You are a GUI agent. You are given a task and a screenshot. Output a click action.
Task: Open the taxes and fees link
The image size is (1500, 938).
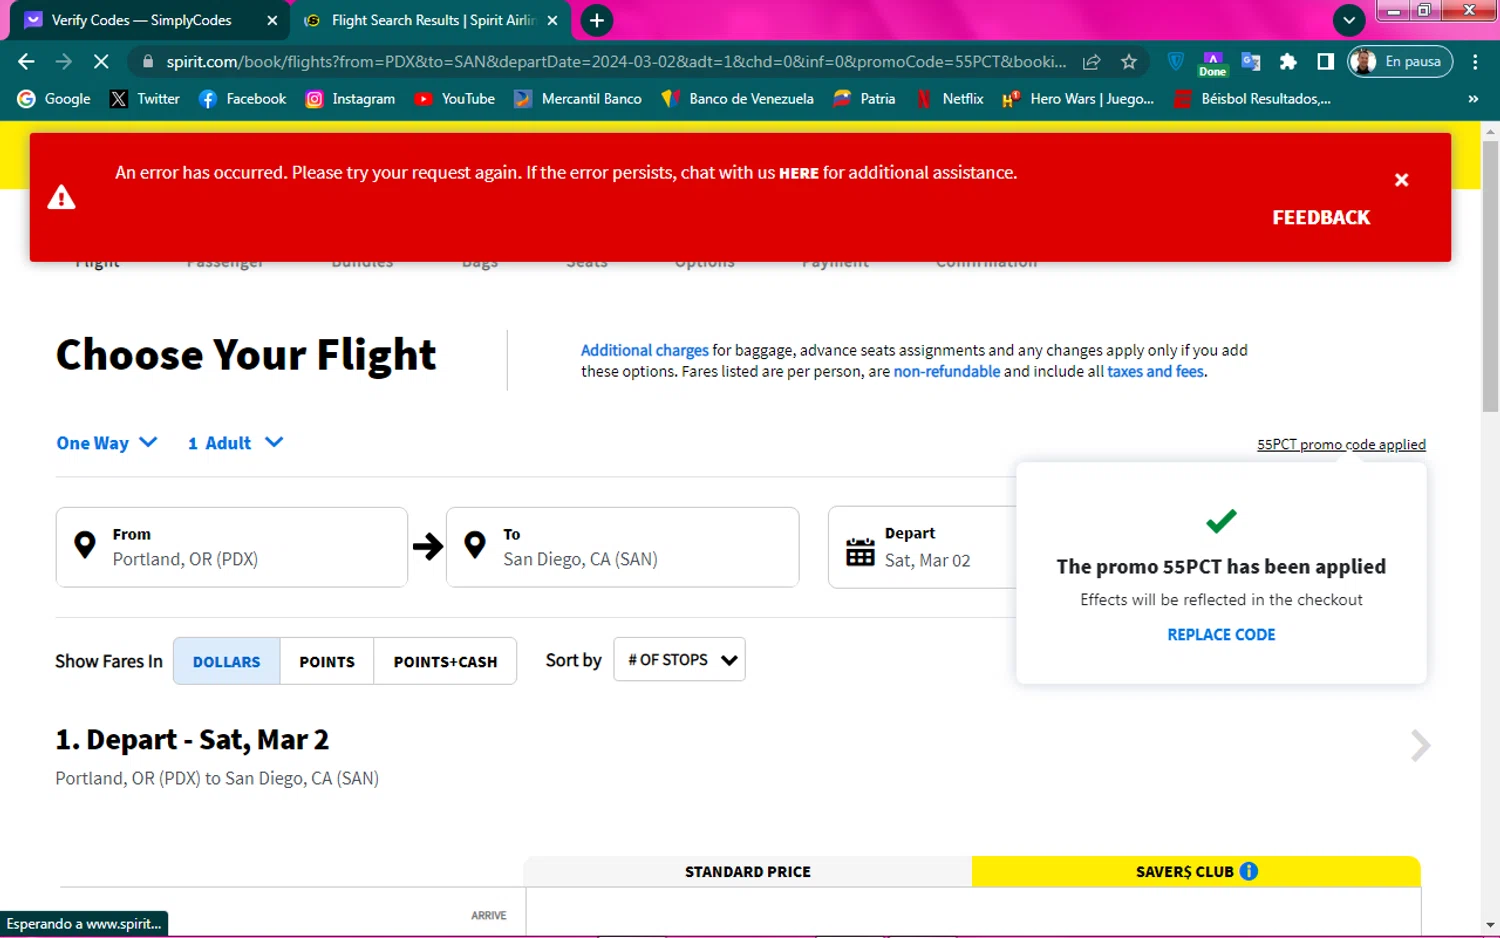tap(1155, 372)
